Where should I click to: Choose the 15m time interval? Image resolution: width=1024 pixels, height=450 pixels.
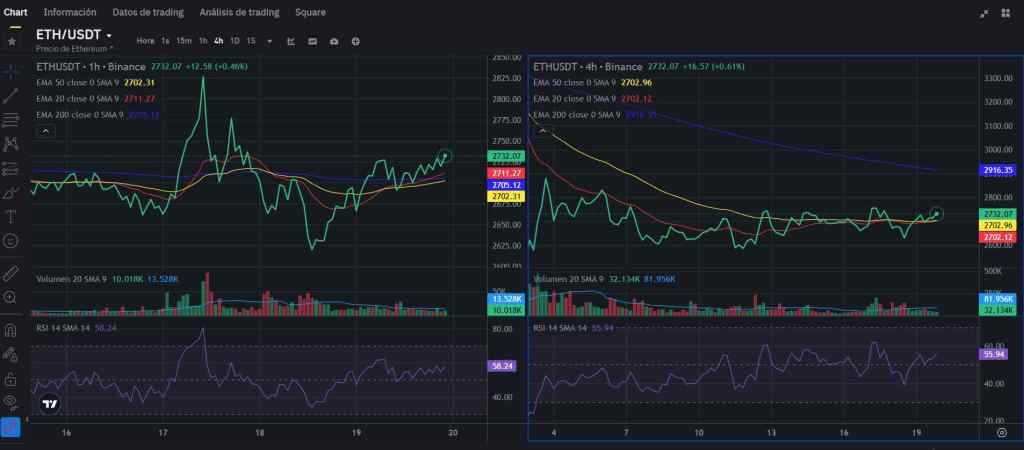point(184,41)
